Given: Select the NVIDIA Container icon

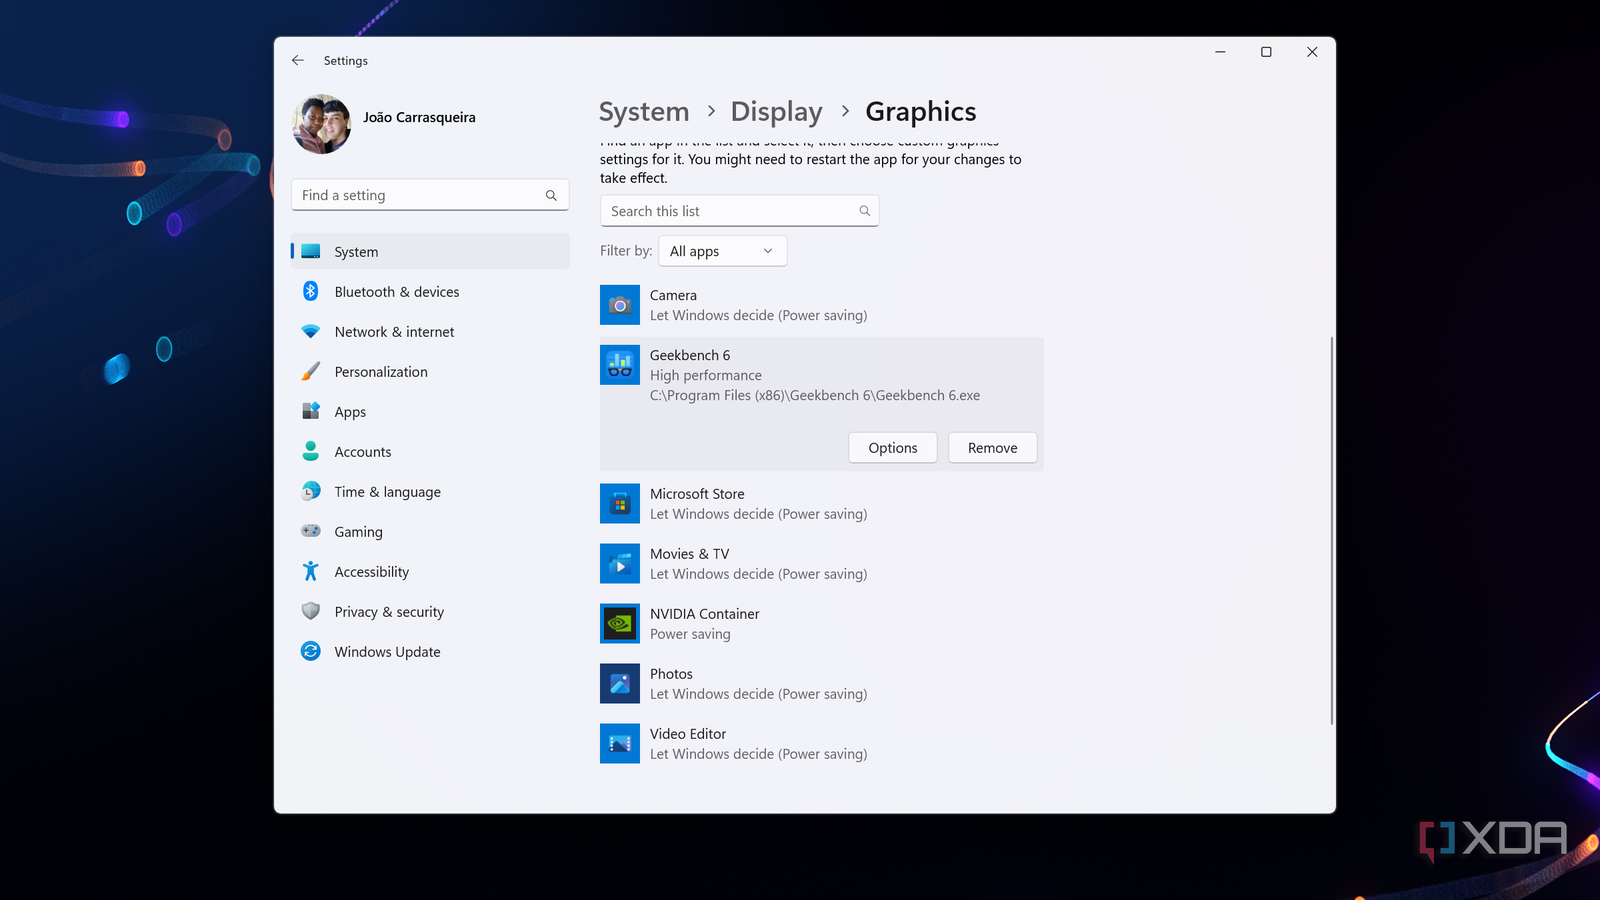Looking at the screenshot, I should point(619,624).
